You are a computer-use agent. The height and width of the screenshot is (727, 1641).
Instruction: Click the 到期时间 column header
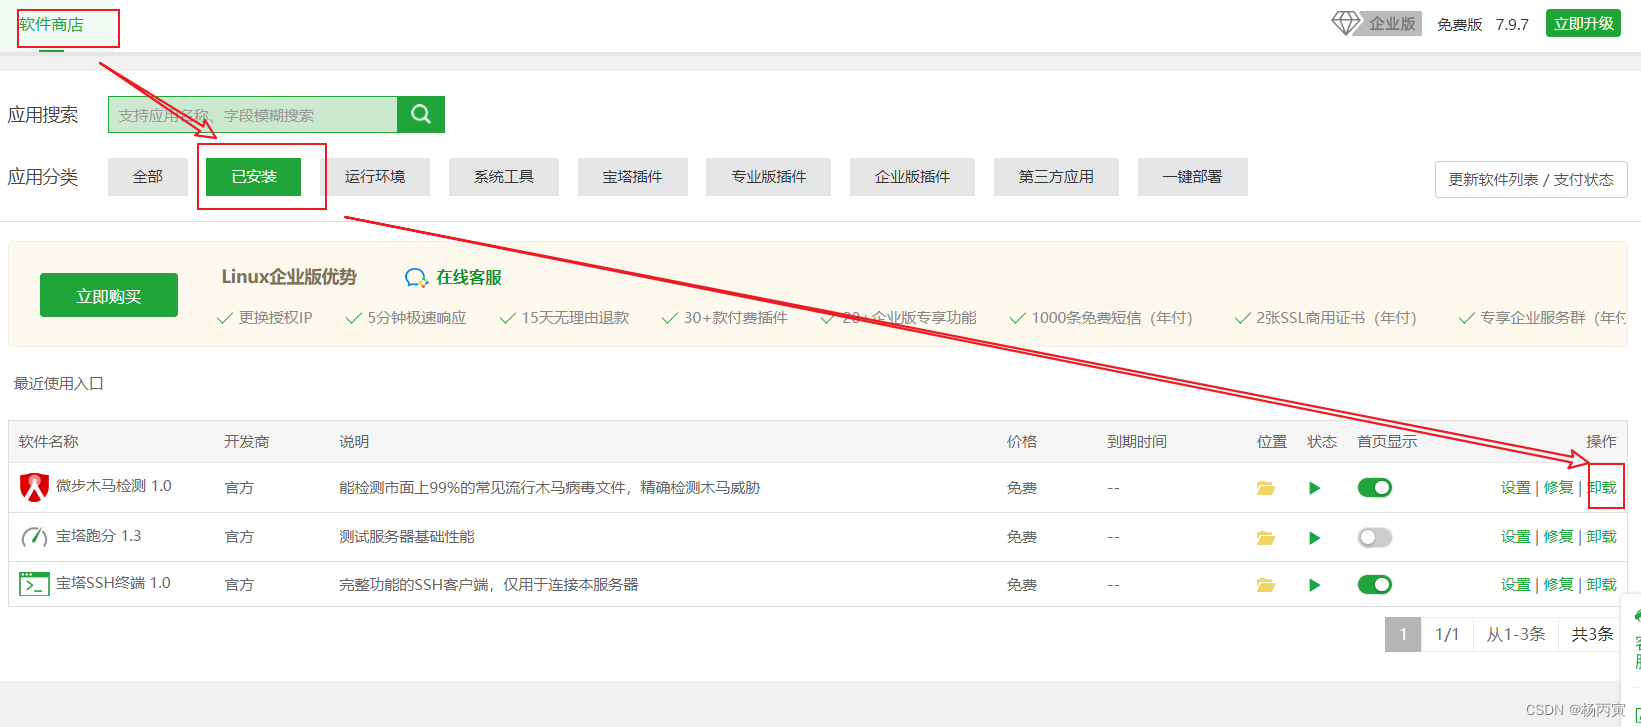(x=1137, y=442)
